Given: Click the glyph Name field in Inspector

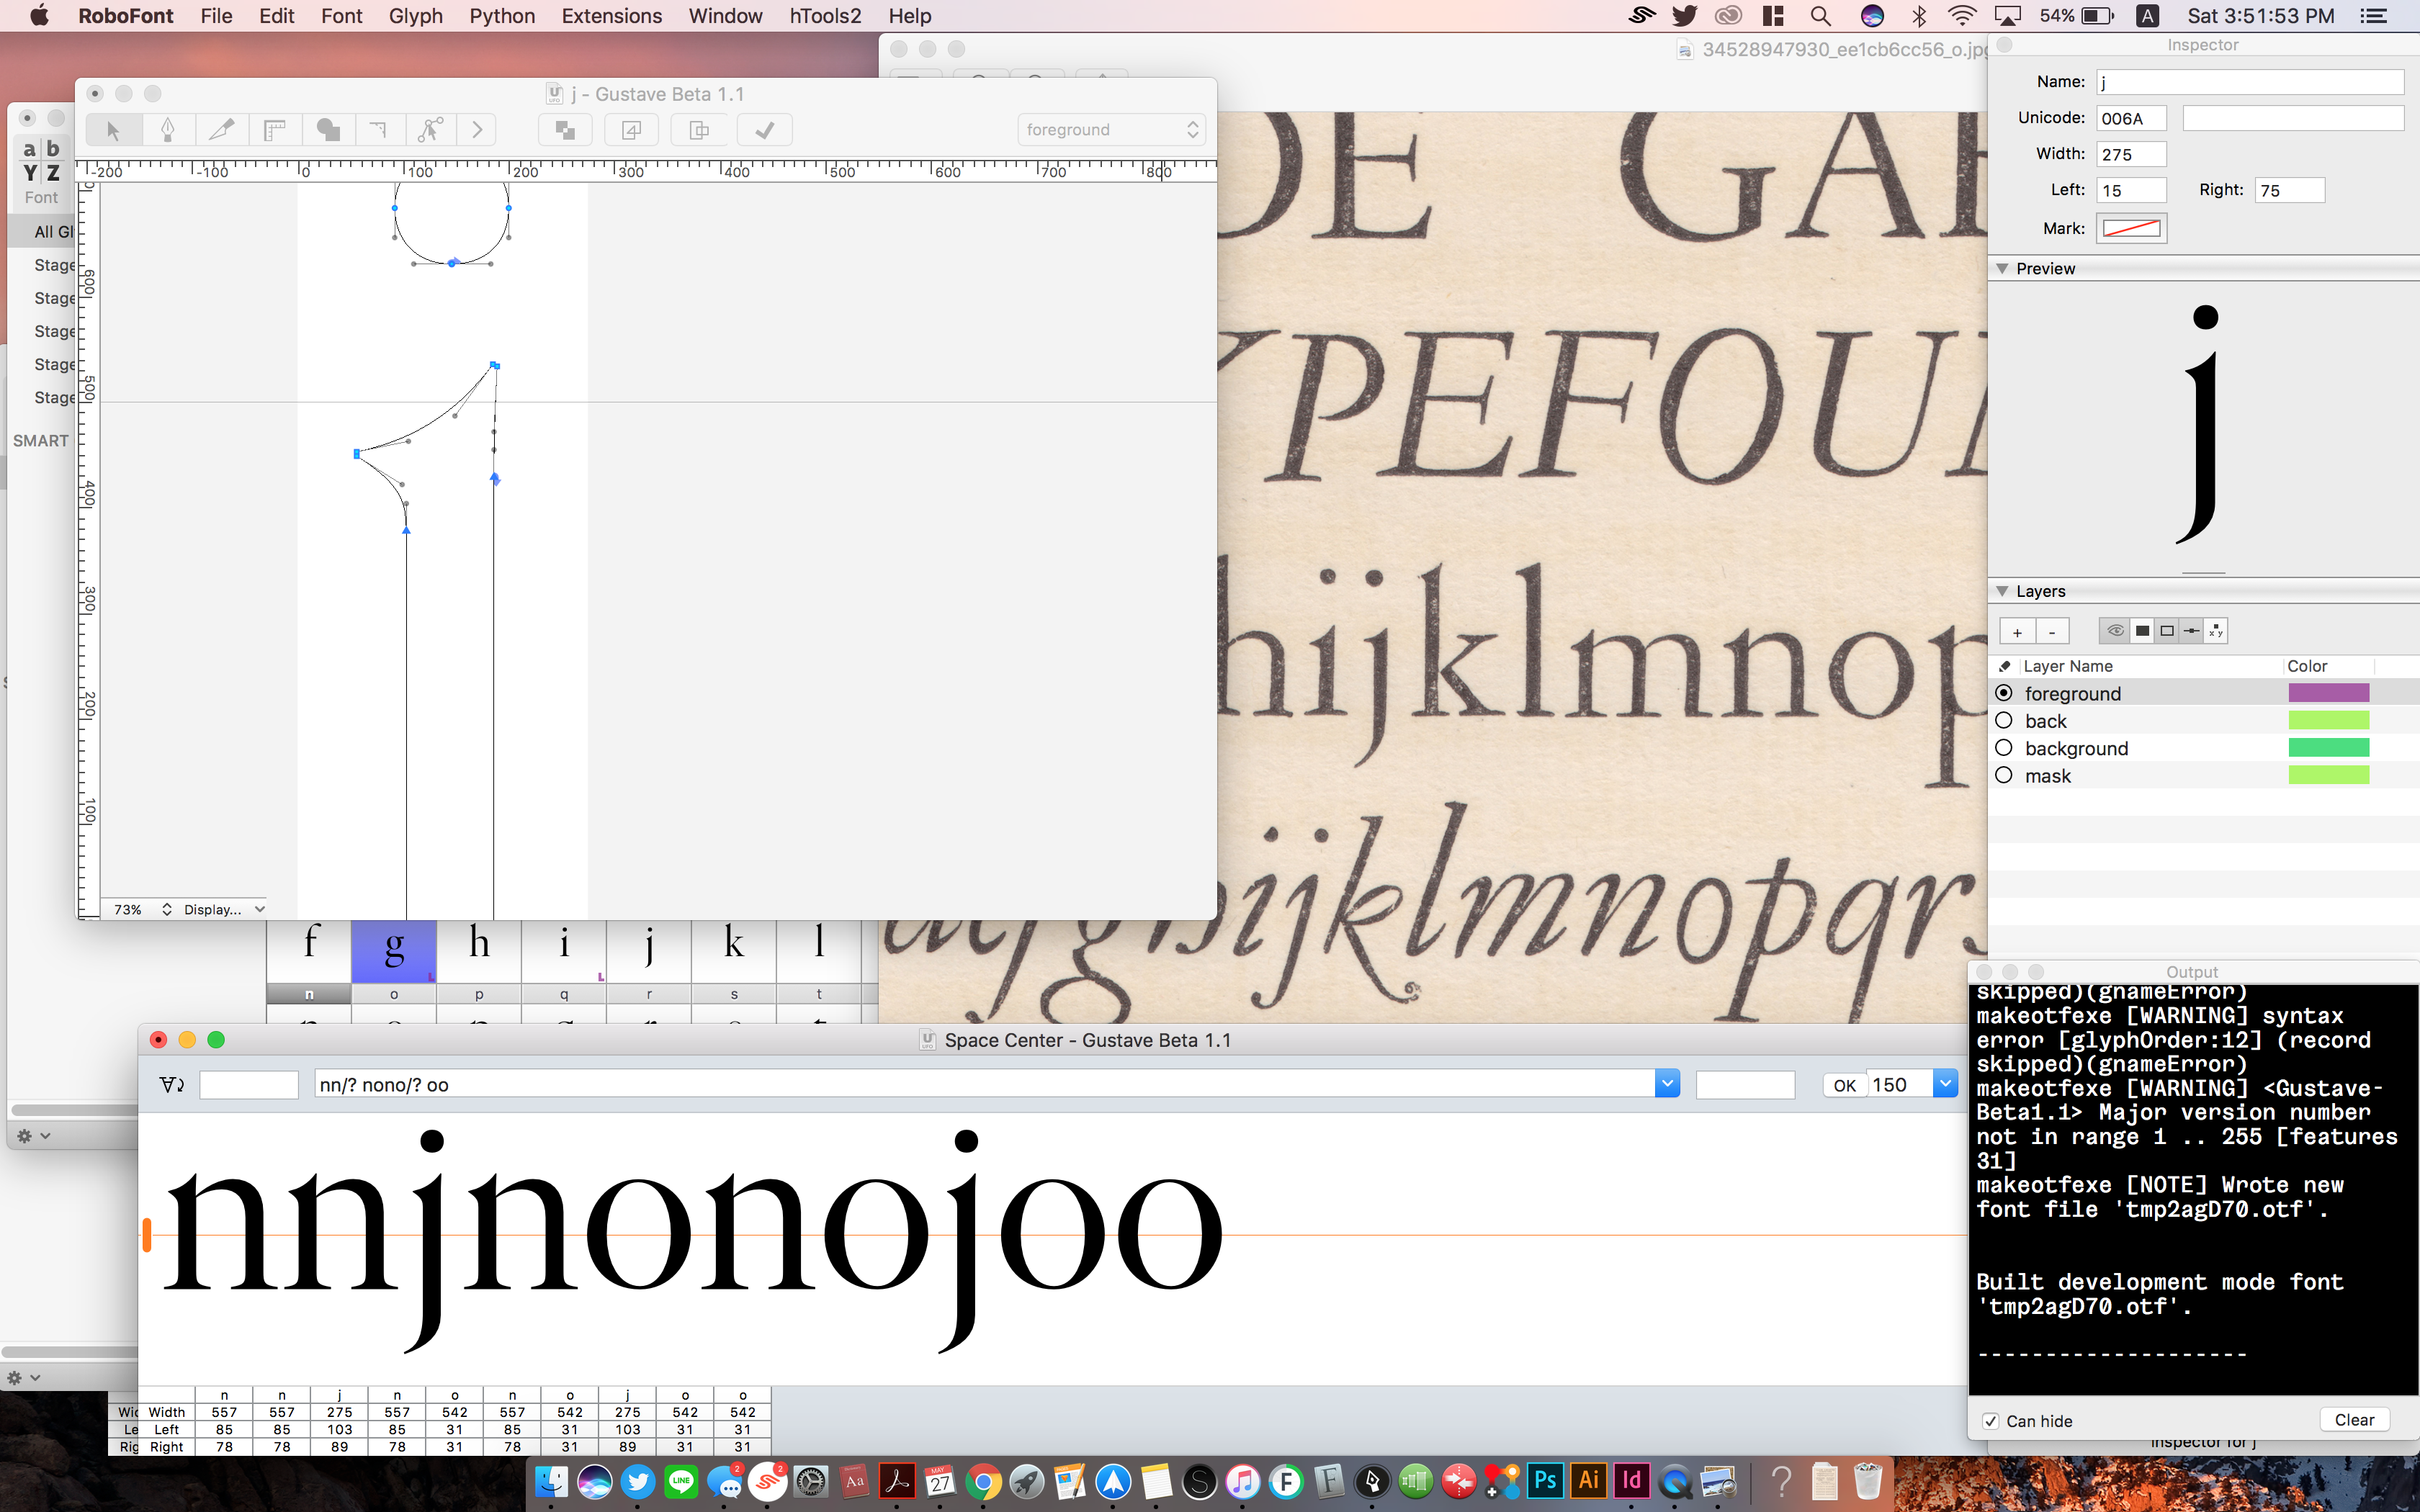Looking at the screenshot, I should (x=2250, y=82).
